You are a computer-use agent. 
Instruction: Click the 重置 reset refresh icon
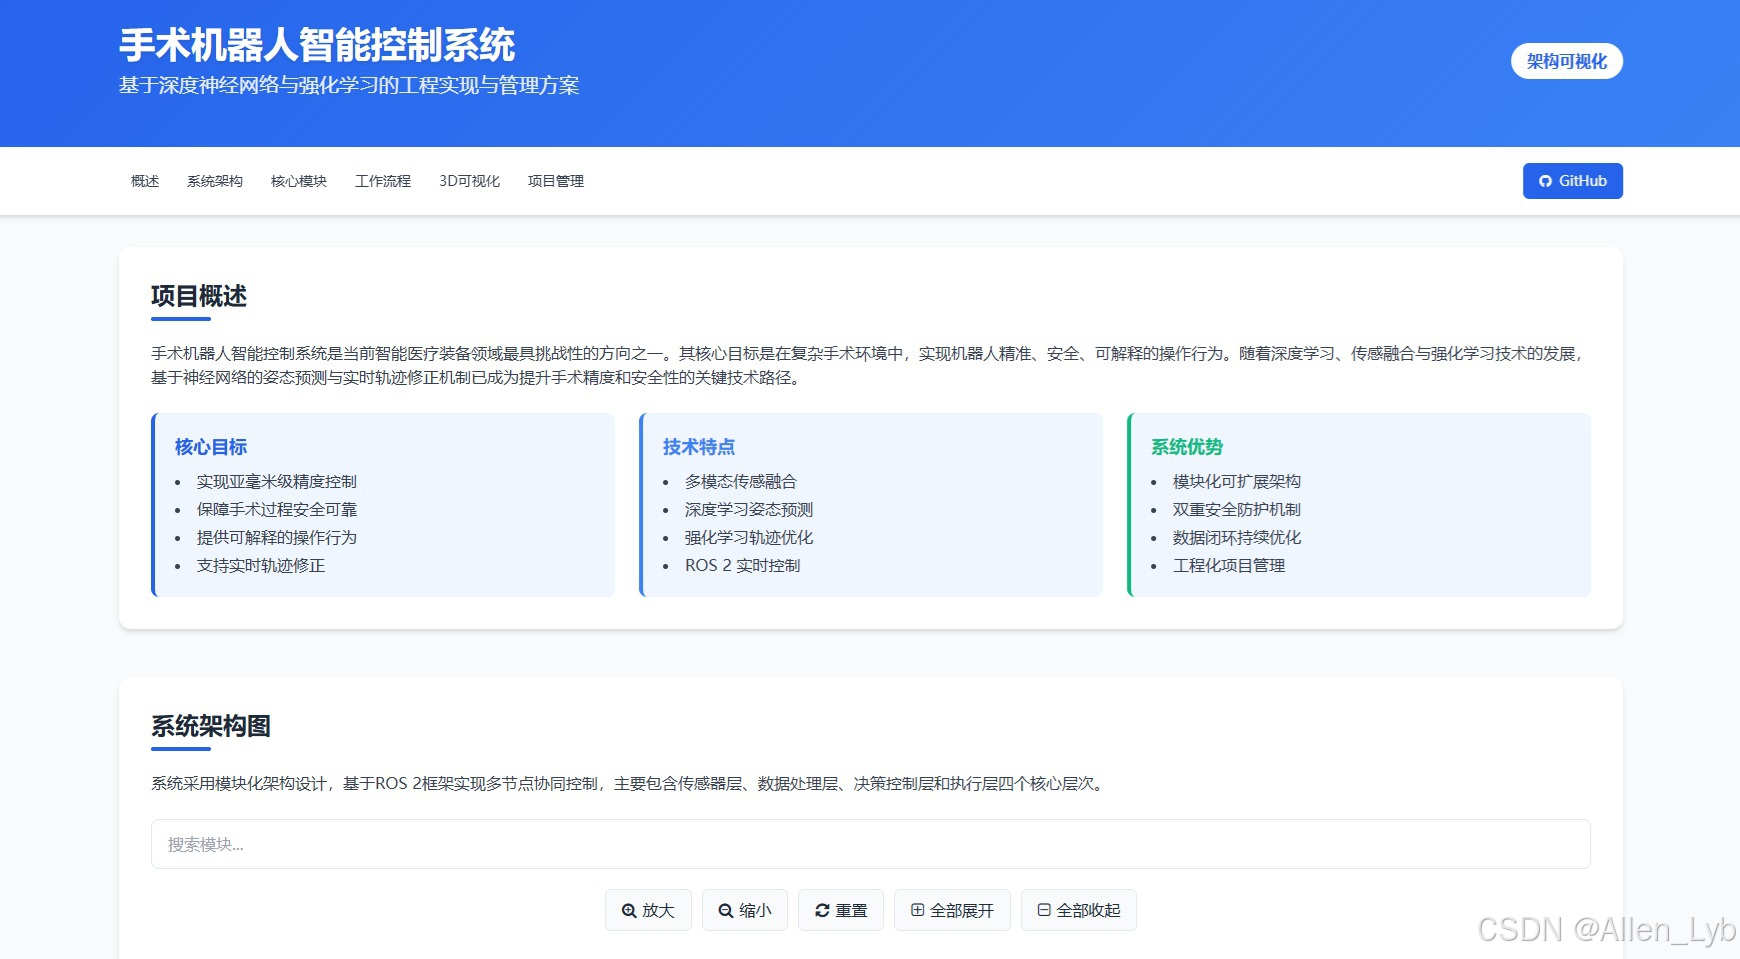click(x=821, y=910)
